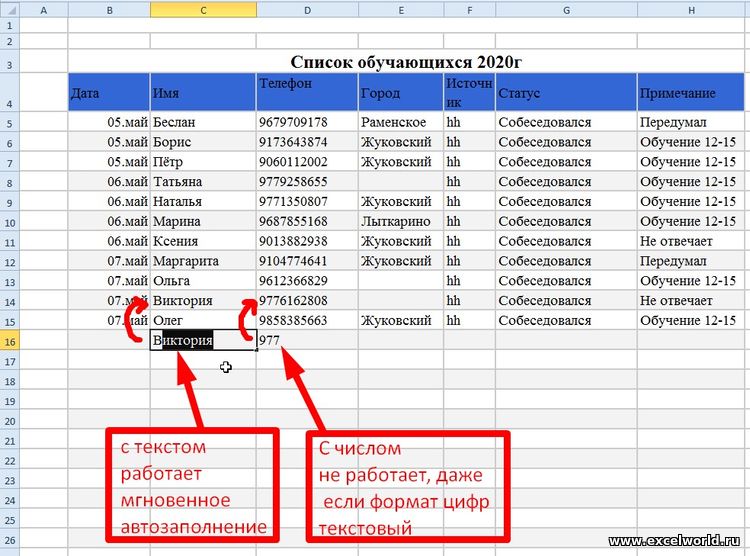Click the edited cell C16 with 'Виктория'
This screenshot has height=556, width=750.
(203, 340)
